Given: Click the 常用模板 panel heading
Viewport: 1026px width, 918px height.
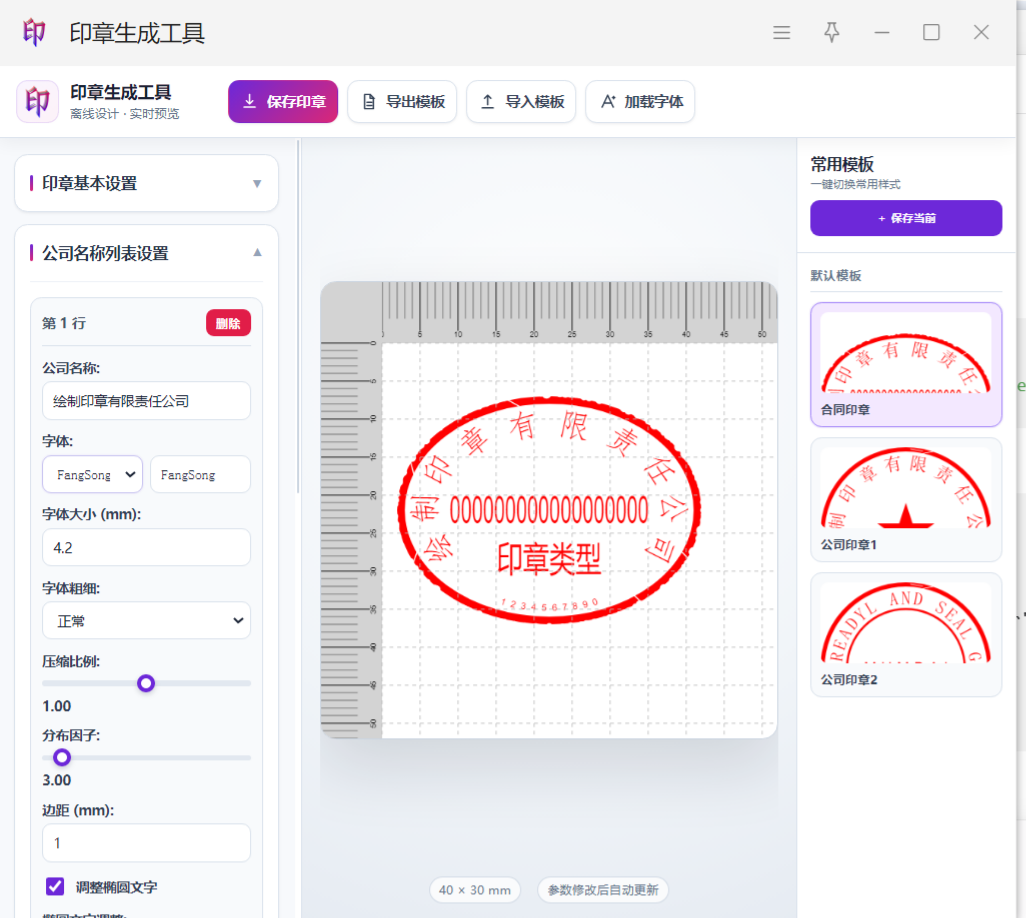Looking at the screenshot, I should [842, 164].
